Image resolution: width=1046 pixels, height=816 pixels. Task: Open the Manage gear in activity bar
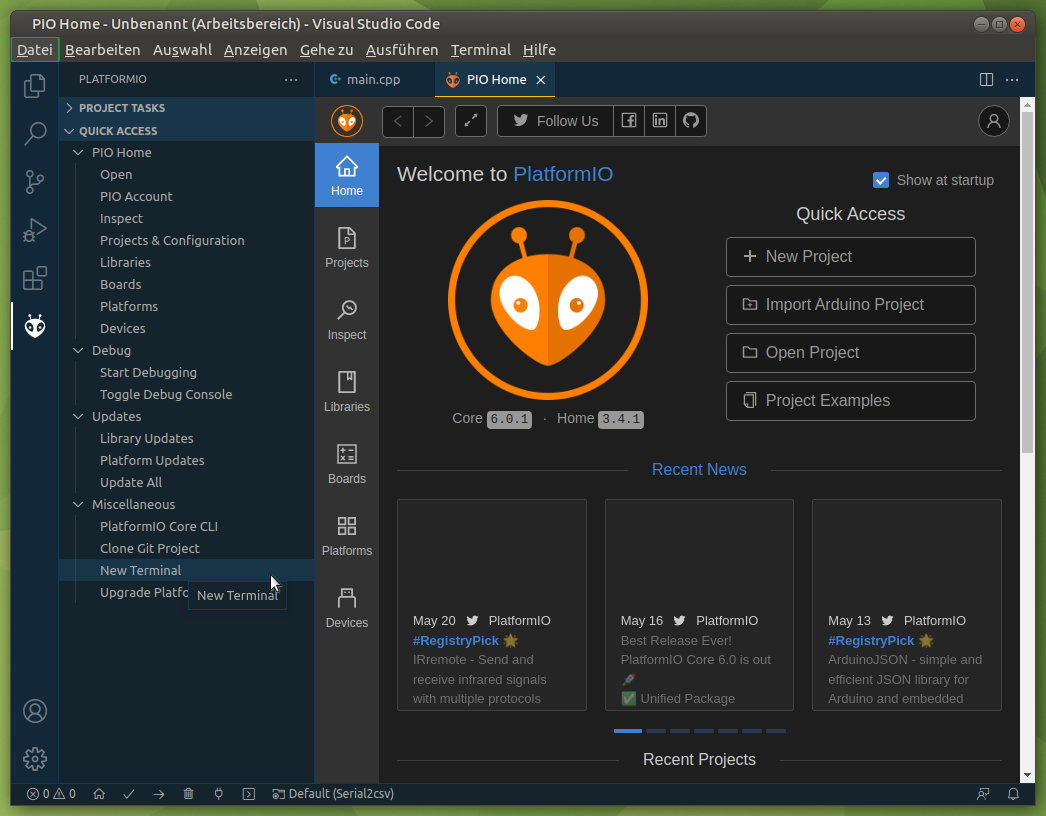[35, 759]
